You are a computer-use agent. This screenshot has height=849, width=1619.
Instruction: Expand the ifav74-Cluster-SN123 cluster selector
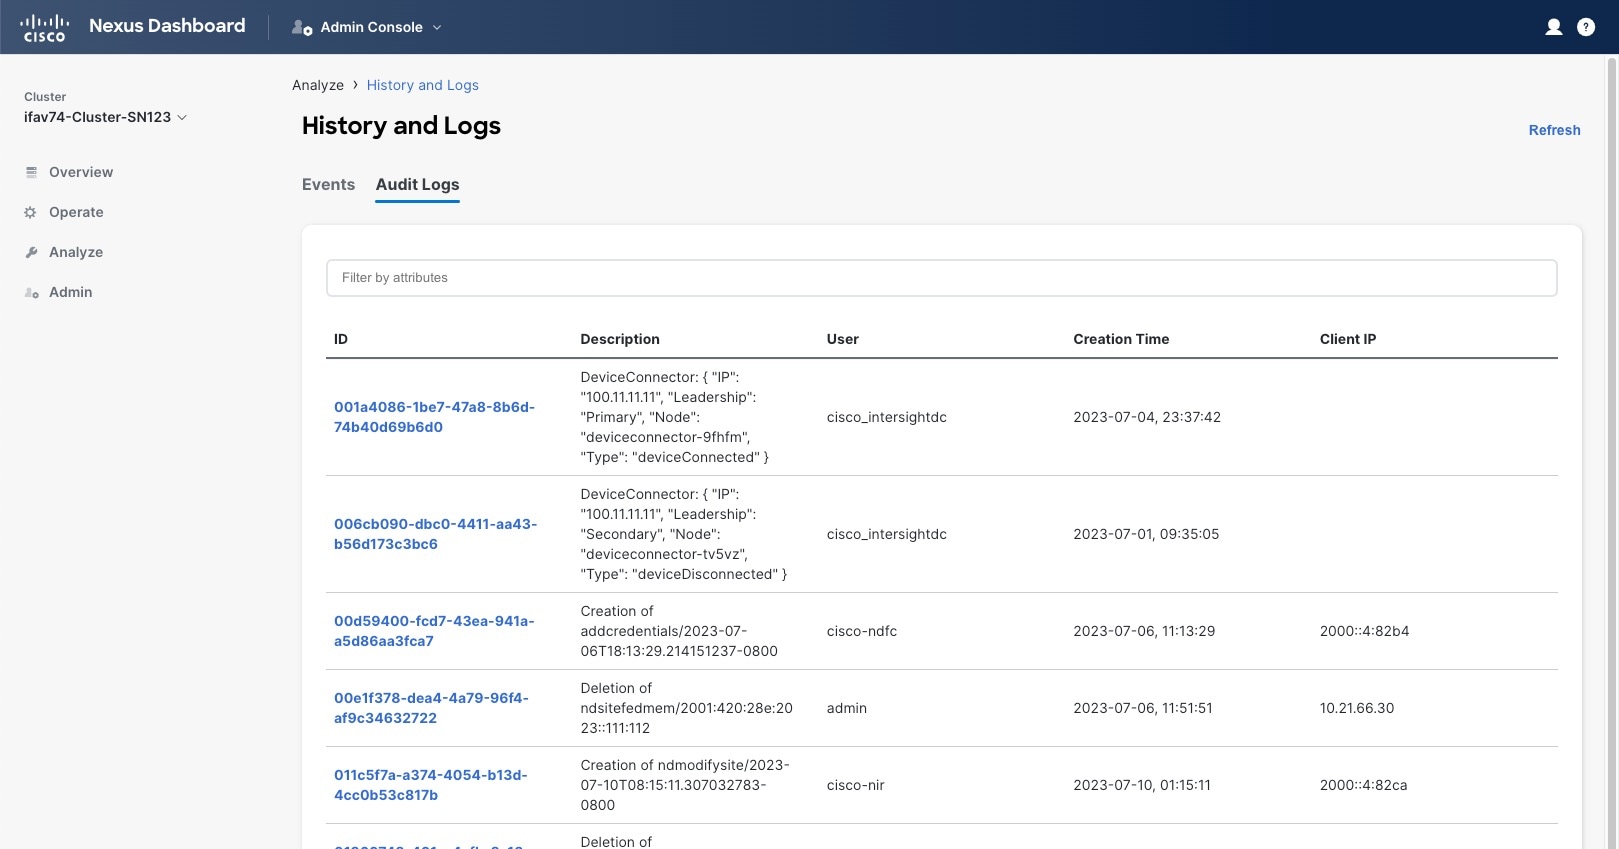coord(105,117)
